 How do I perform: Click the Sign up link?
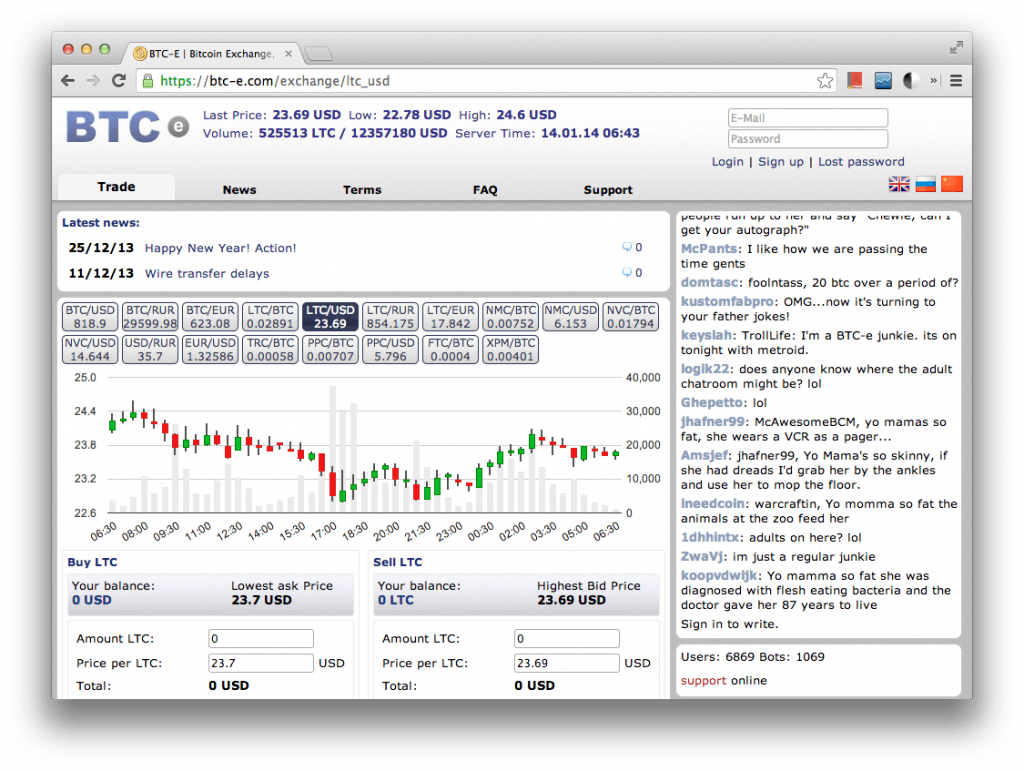point(780,162)
